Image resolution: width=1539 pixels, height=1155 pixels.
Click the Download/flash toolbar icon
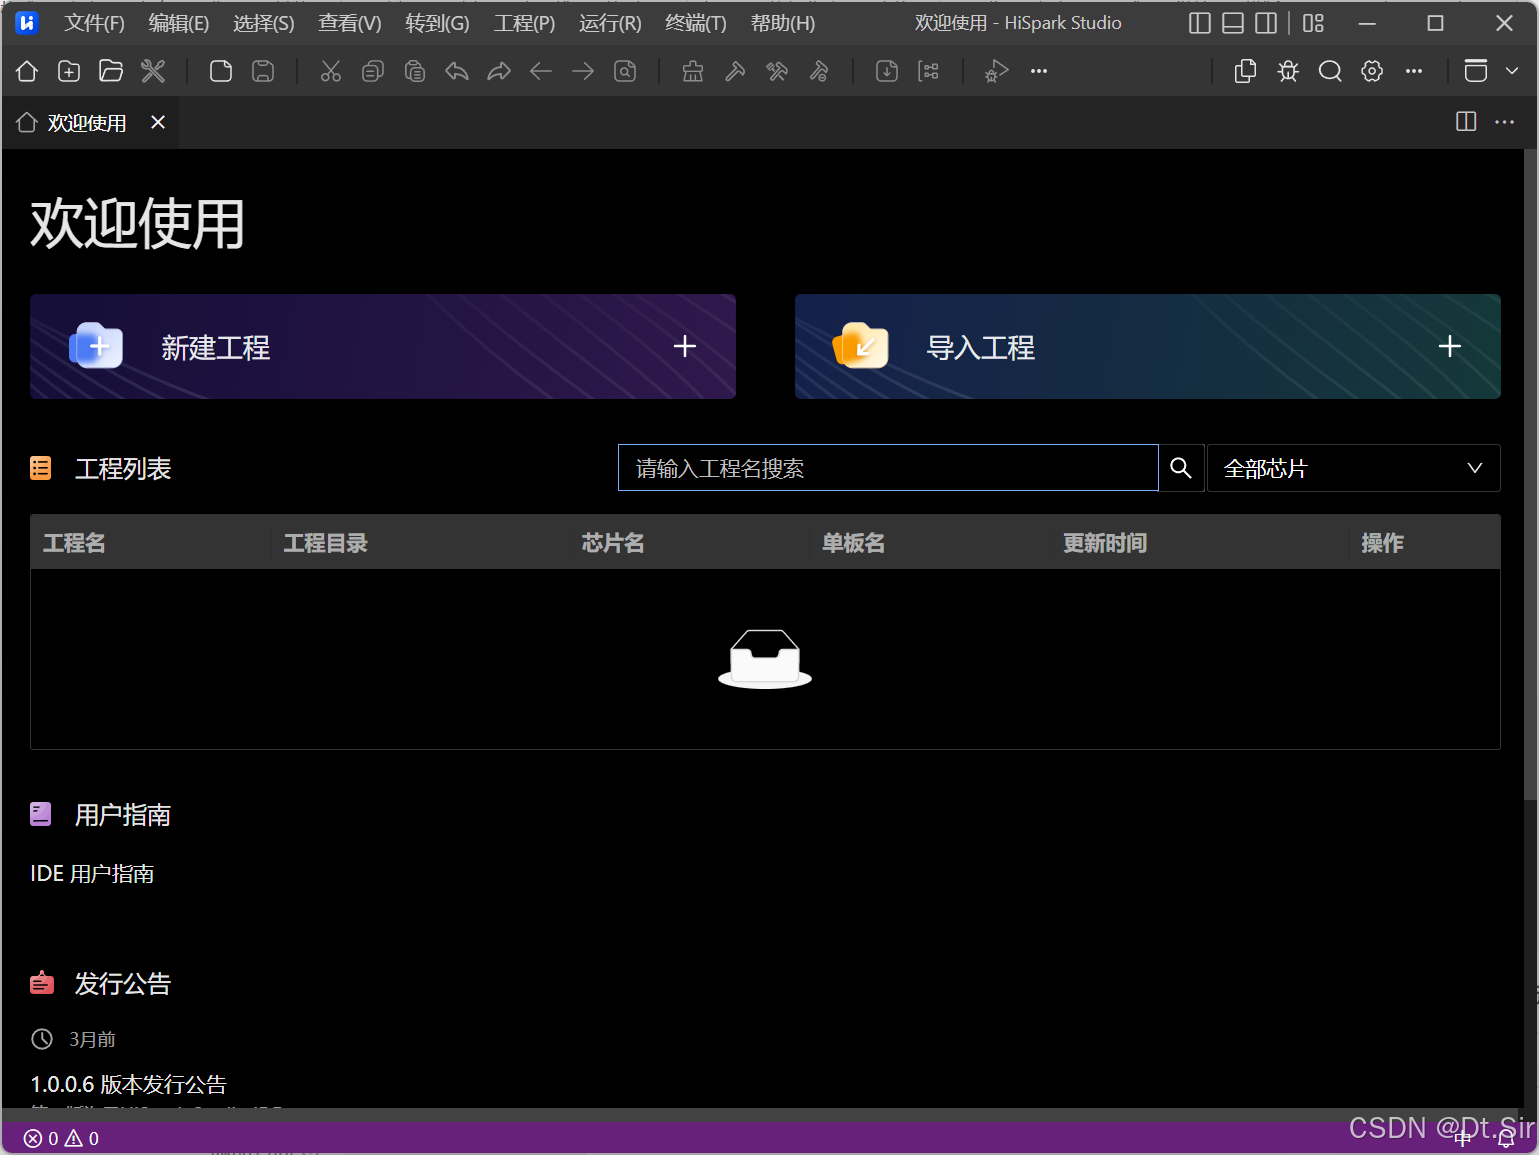tap(886, 71)
